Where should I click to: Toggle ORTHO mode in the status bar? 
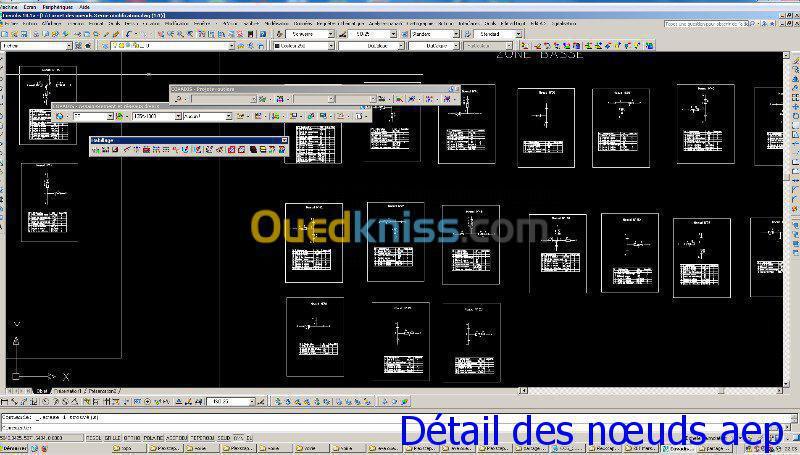(x=132, y=438)
